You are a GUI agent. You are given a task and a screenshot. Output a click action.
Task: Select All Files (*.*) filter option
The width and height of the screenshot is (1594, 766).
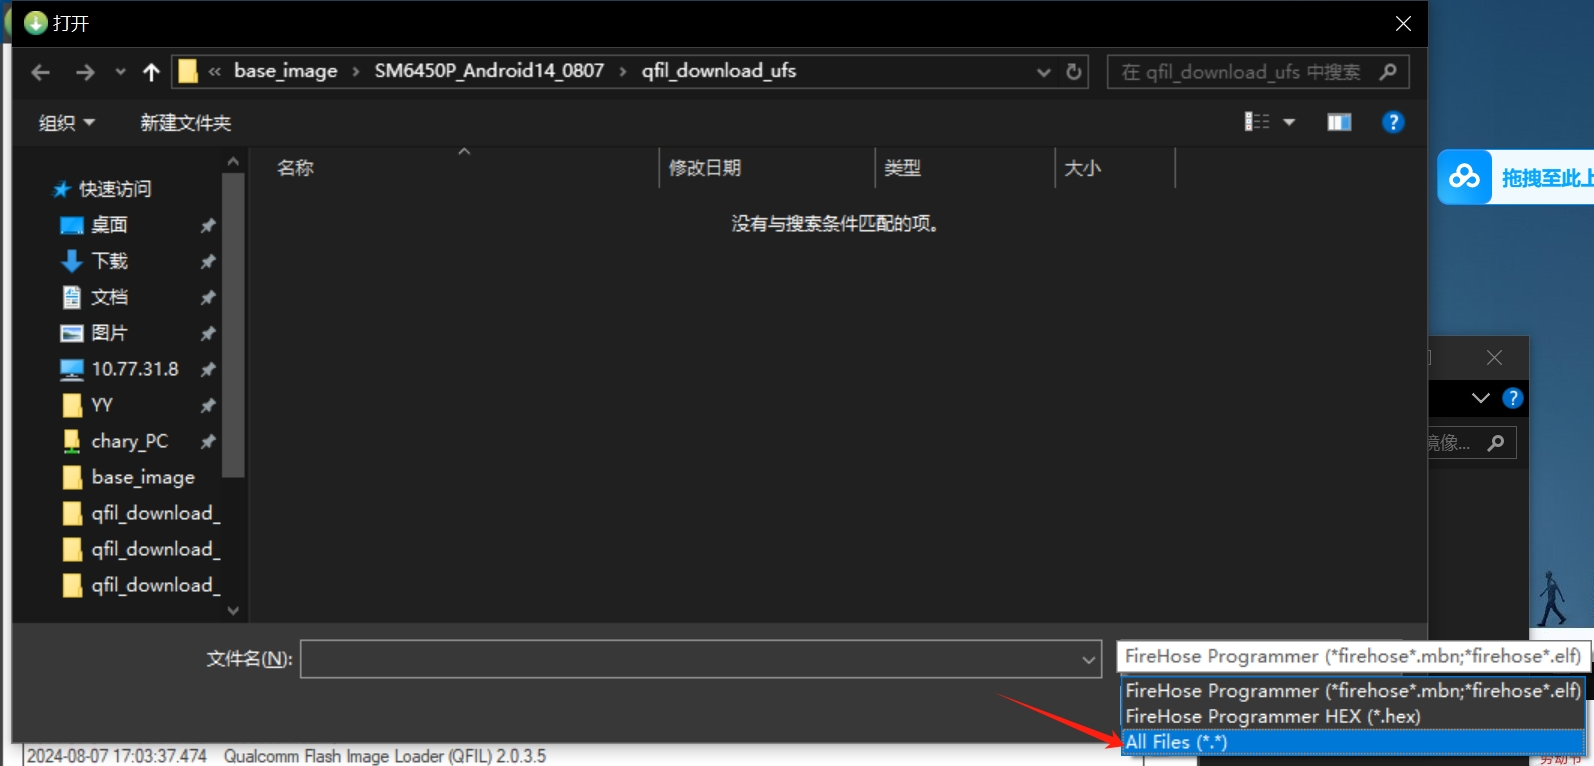pyautogui.click(x=1176, y=742)
